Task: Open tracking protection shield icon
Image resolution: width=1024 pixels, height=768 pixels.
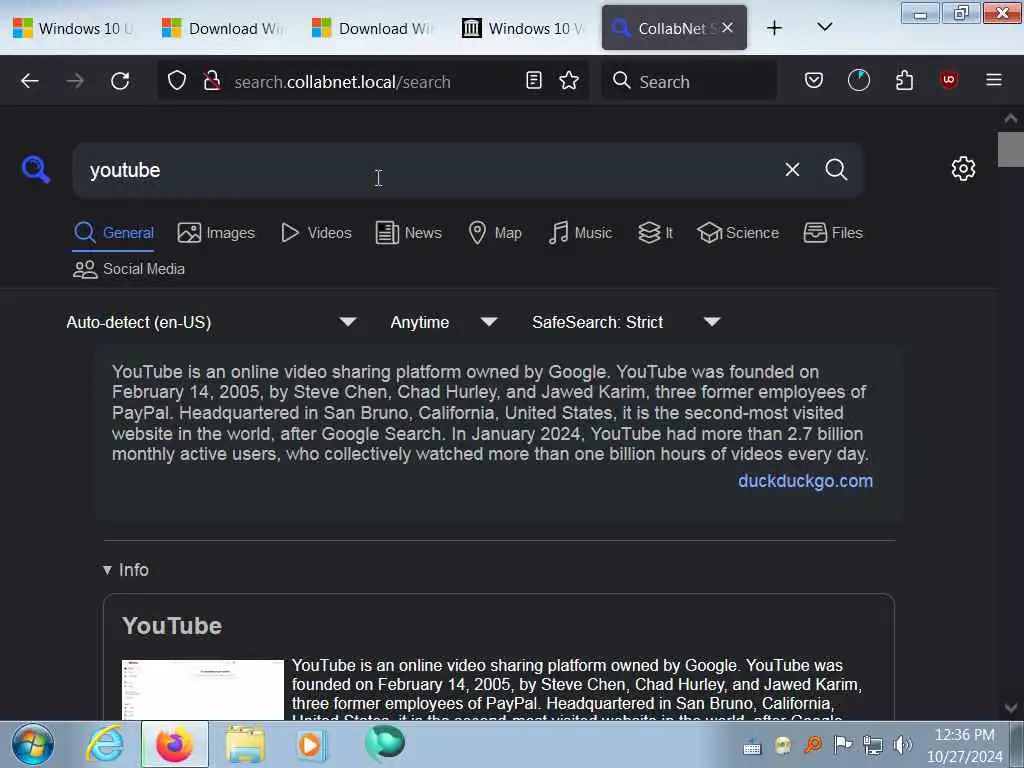Action: pos(177,81)
